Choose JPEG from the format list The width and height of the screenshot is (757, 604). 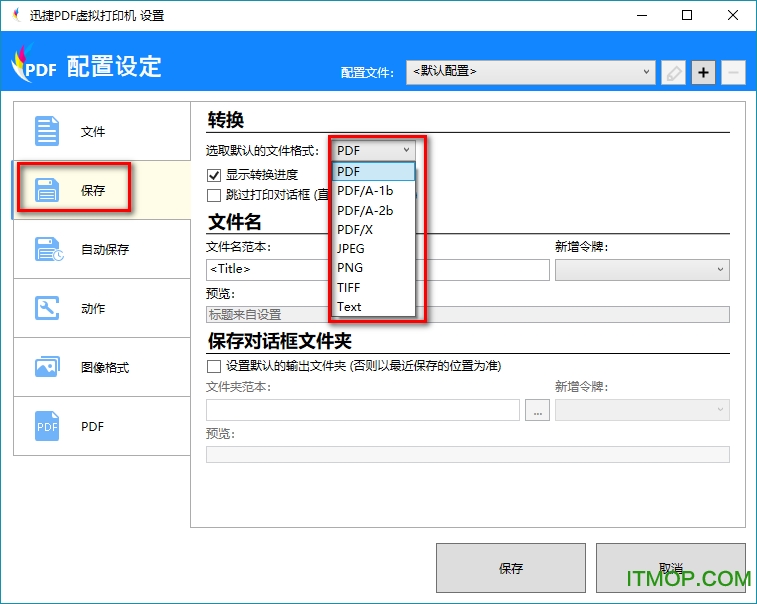tap(374, 249)
